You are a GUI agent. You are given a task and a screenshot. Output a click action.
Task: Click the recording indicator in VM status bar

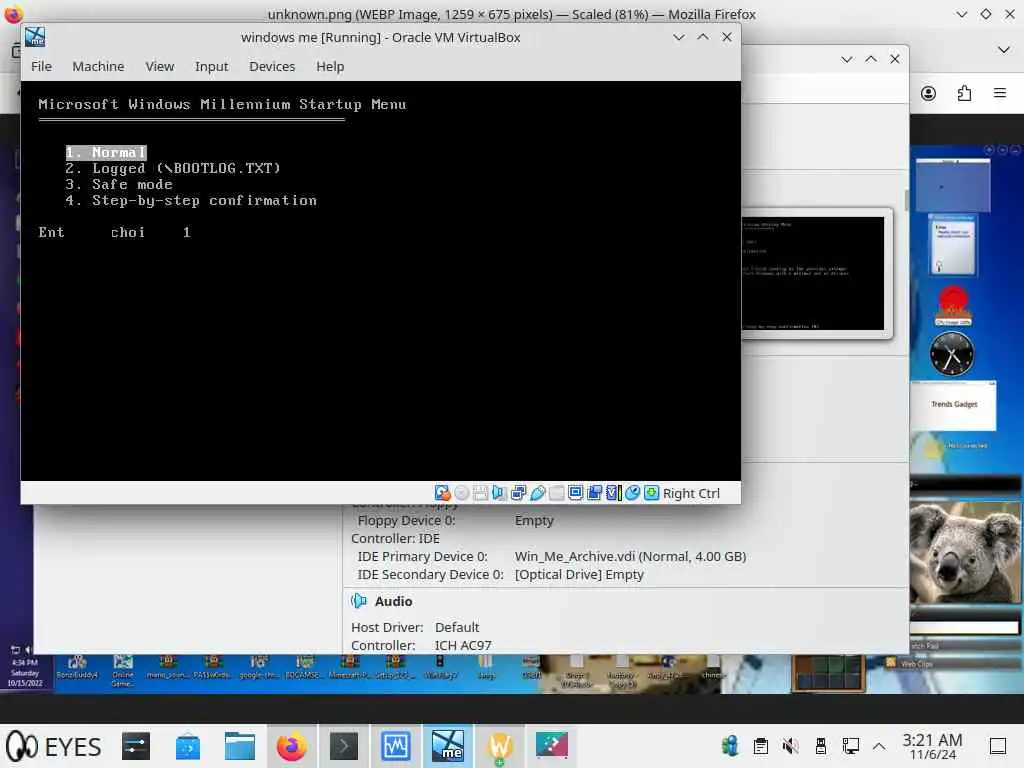tap(594, 493)
